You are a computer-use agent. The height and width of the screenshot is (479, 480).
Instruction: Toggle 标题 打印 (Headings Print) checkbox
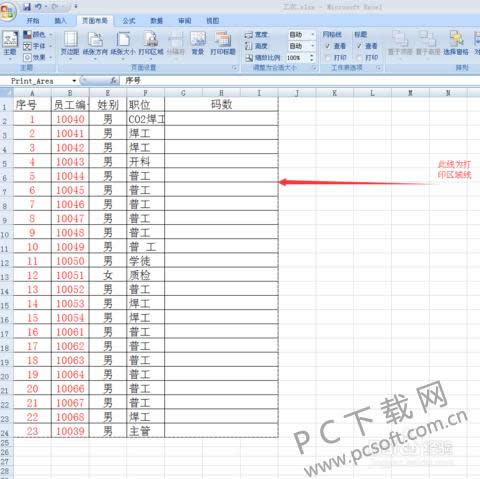tap(359, 58)
